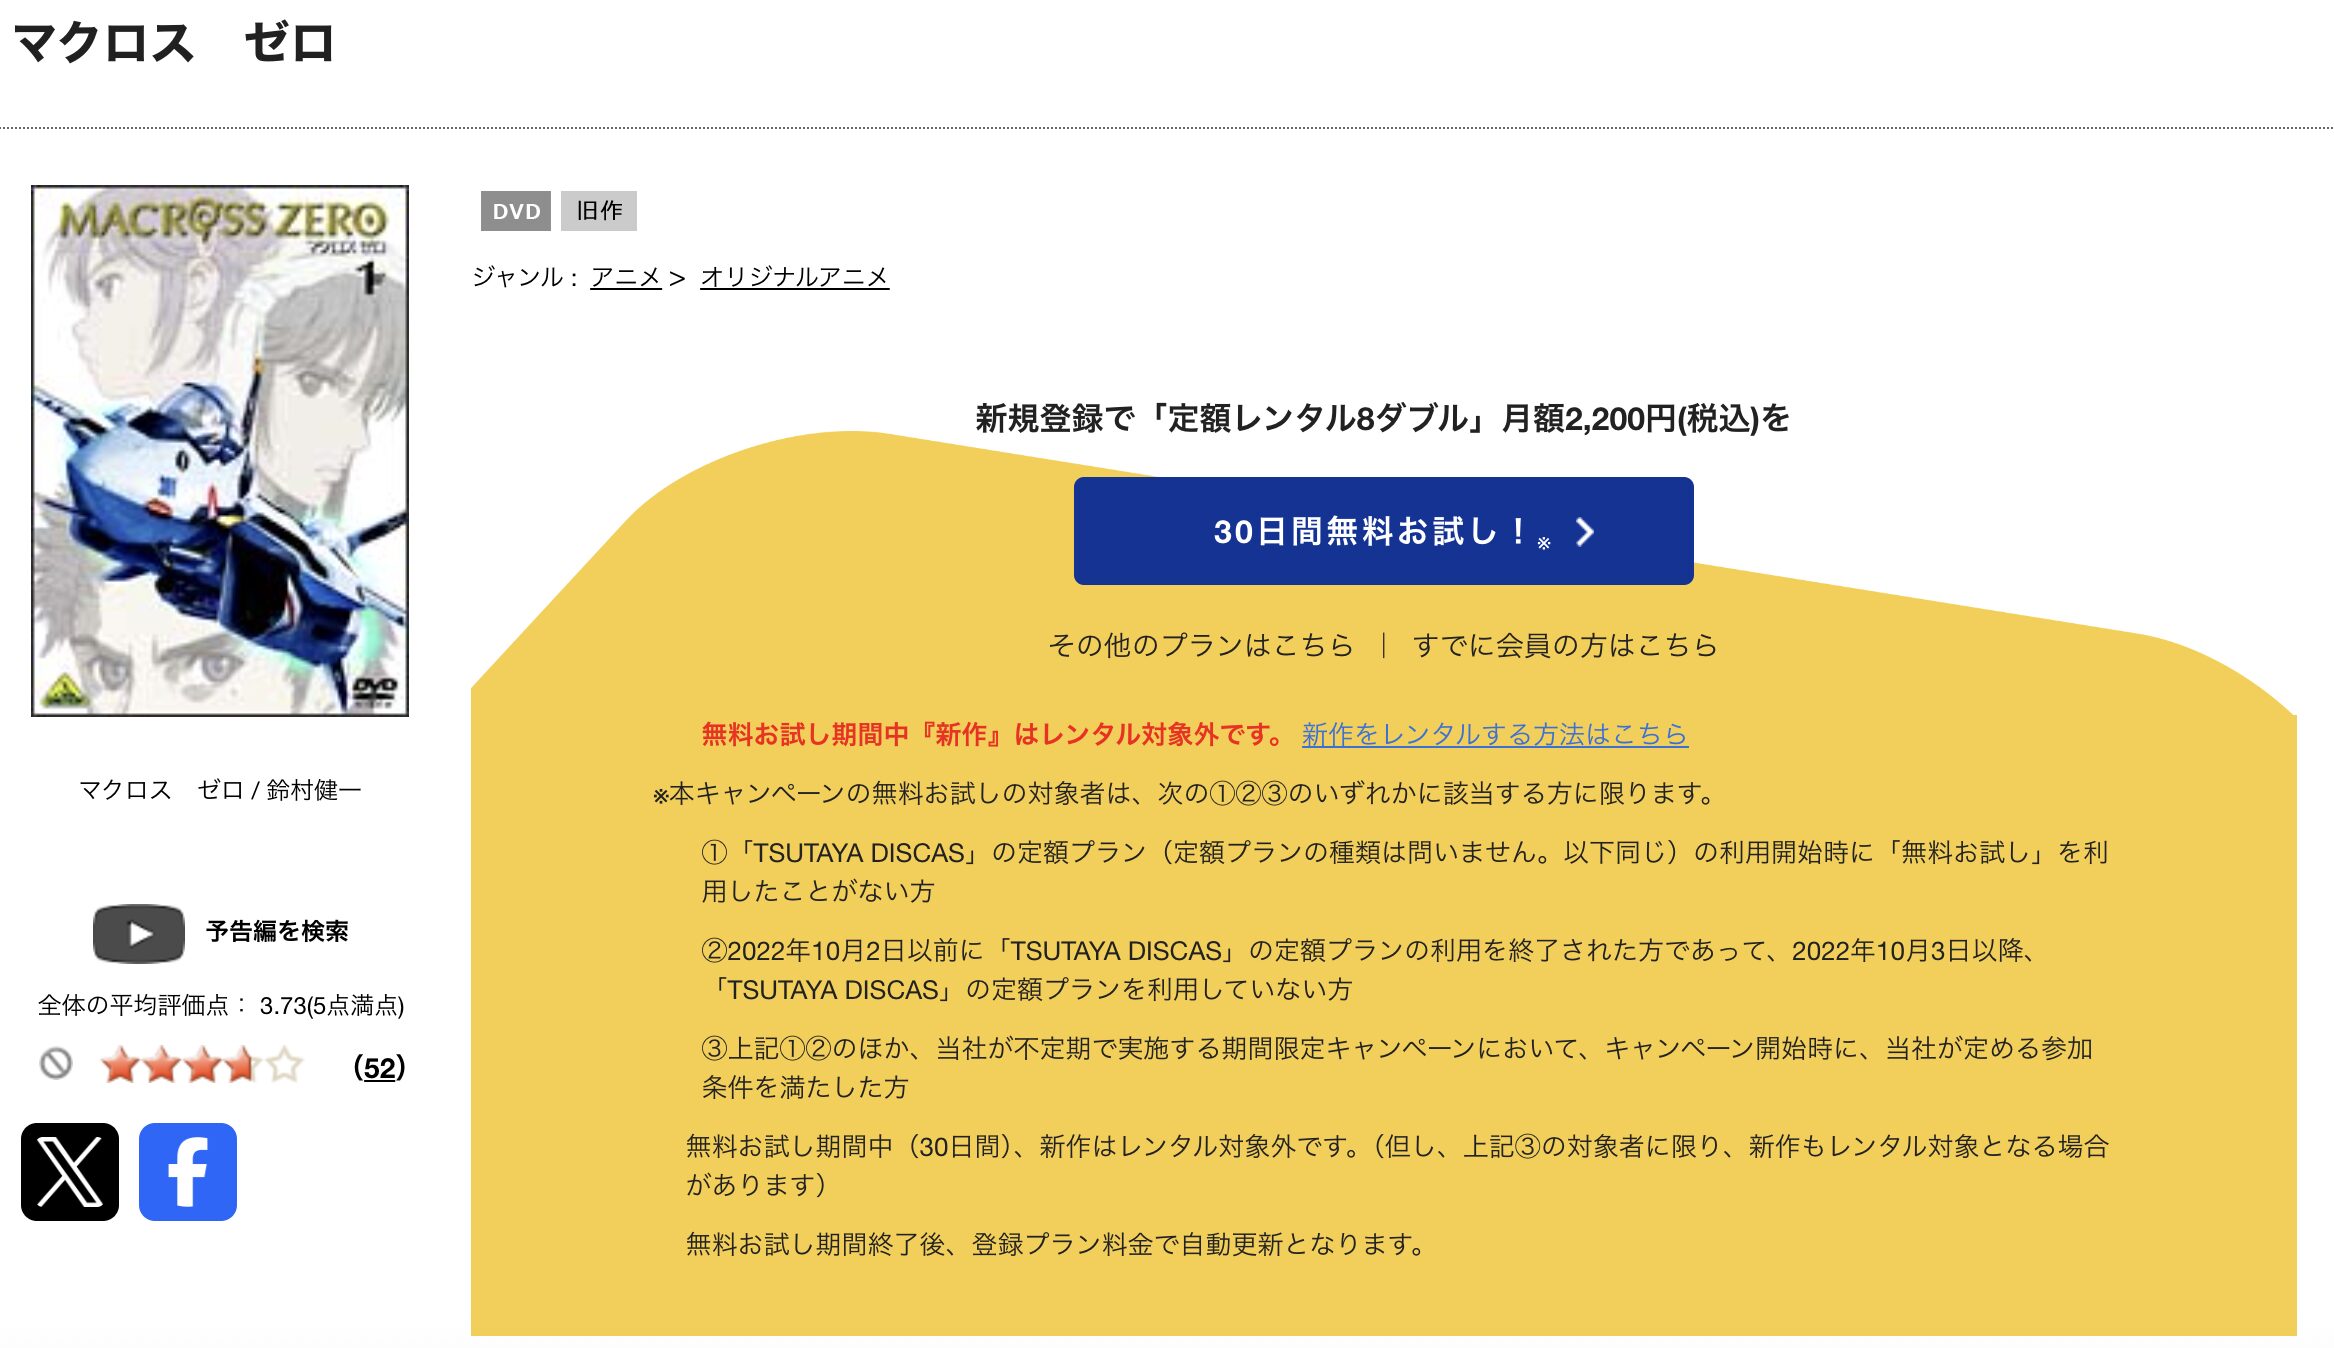
Task: Click the Macross Zero DVD cover thumbnail
Action: point(220,450)
